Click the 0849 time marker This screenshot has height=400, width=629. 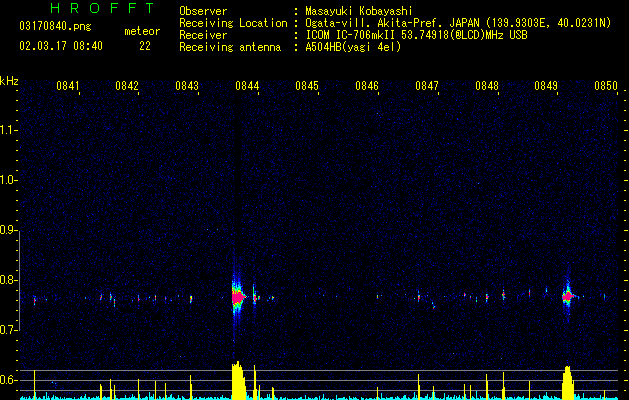(546, 86)
